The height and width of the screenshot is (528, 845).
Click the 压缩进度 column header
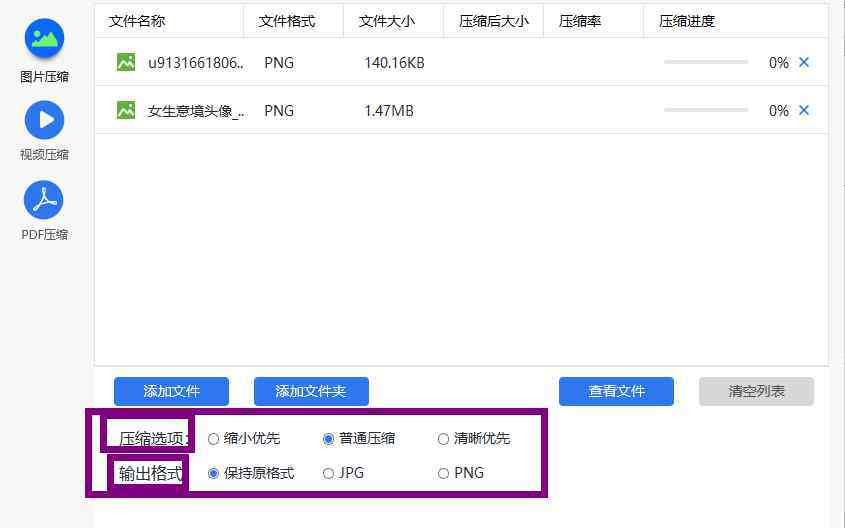[687, 21]
